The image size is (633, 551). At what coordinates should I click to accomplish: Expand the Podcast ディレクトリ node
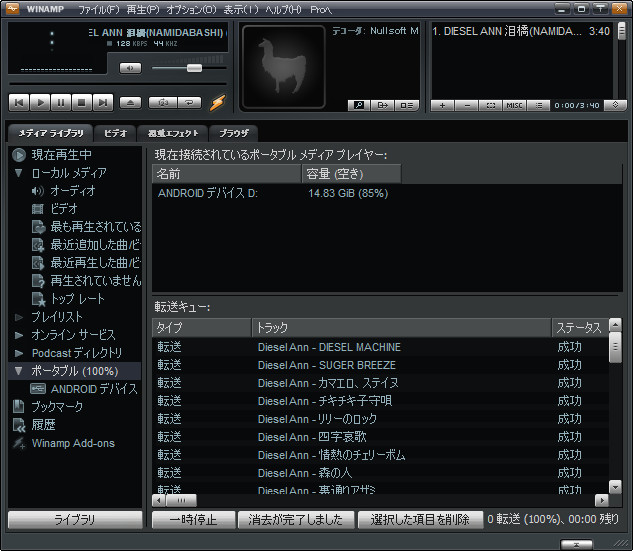(x=19, y=353)
